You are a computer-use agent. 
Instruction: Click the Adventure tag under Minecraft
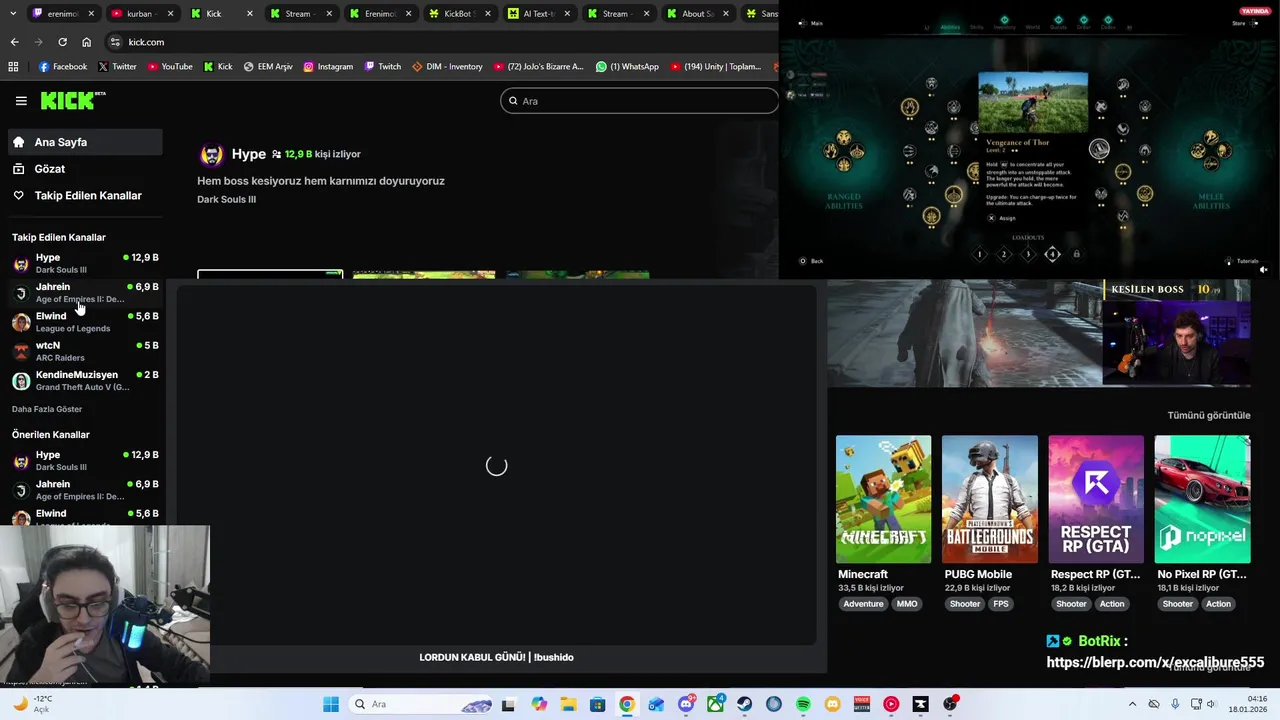[863, 604]
